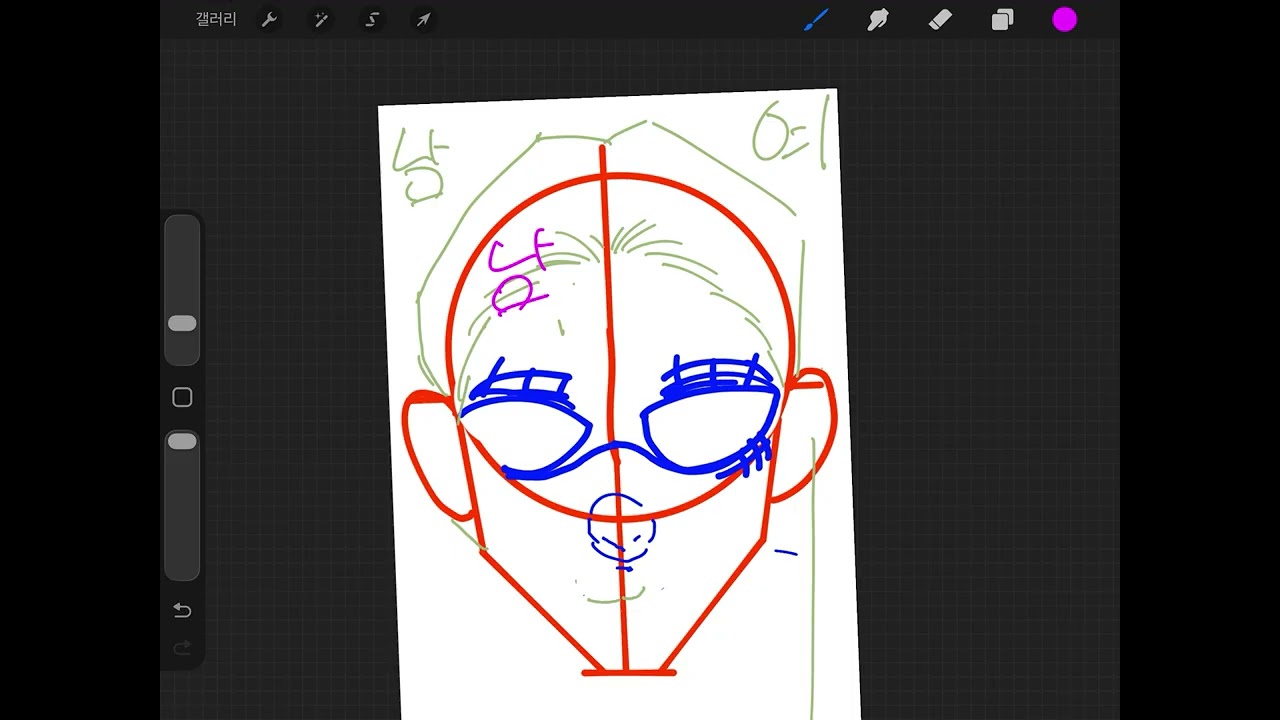This screenshot has width=1280, height=720.
Task: Redo the last undone stroke
Action: (x=182, y=648)
